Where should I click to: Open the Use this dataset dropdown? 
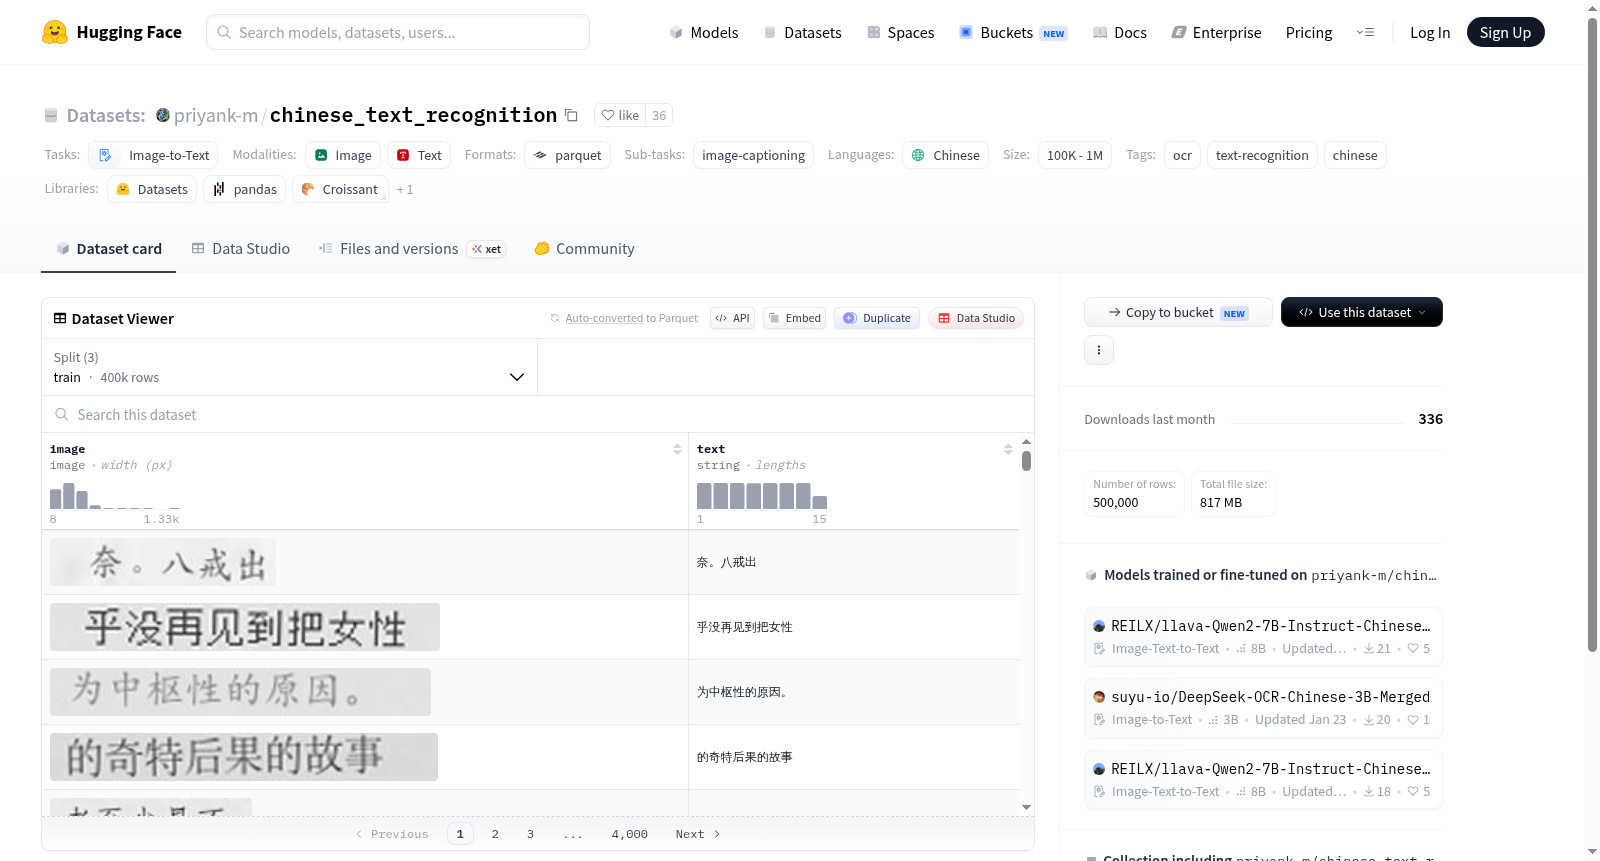pyautogui.click(x=1362, y=312)
